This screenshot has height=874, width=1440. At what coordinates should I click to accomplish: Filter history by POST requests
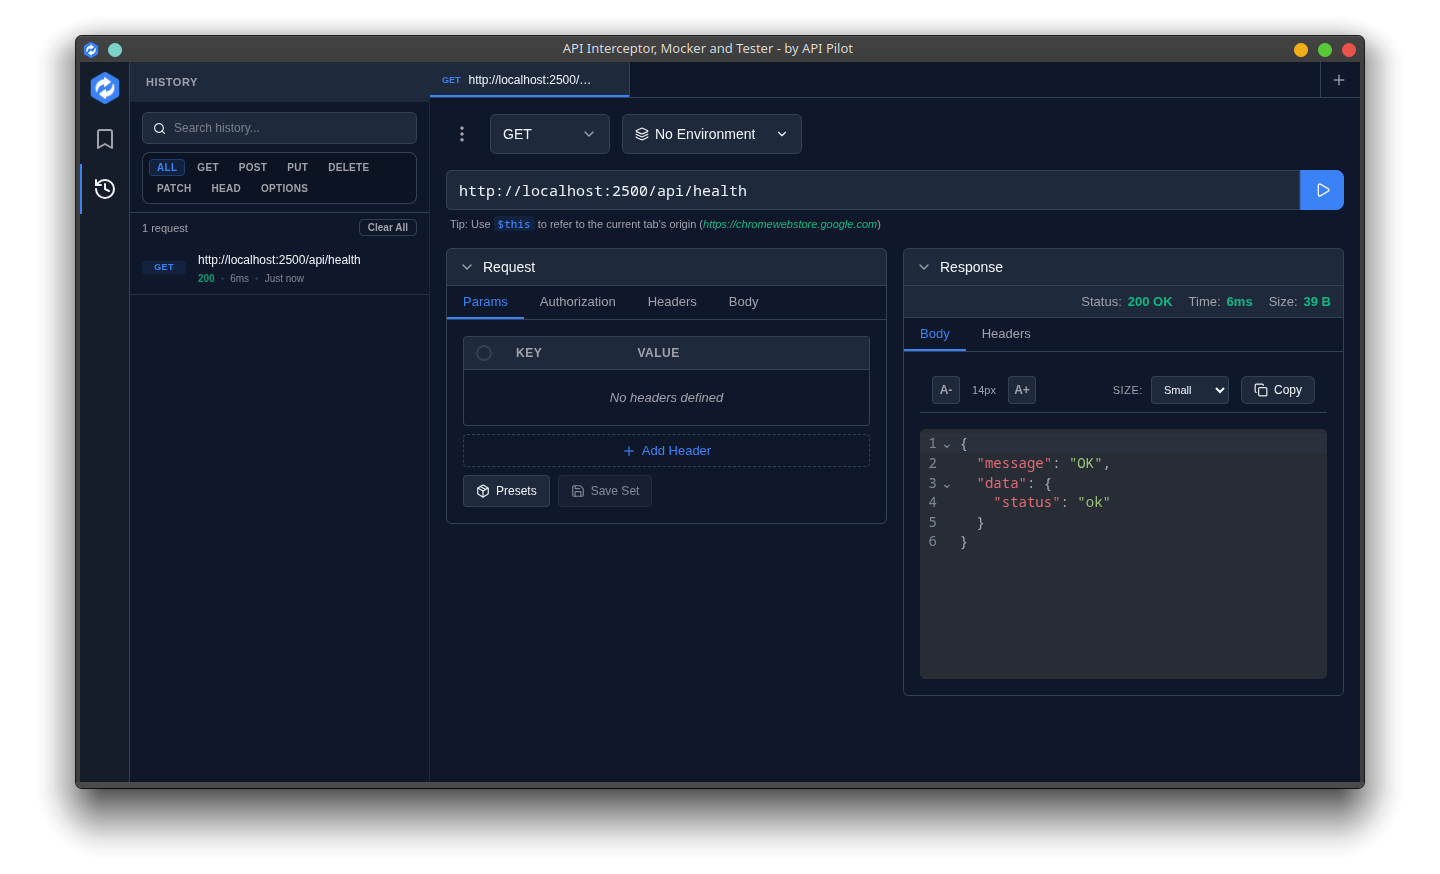(252, 167)
